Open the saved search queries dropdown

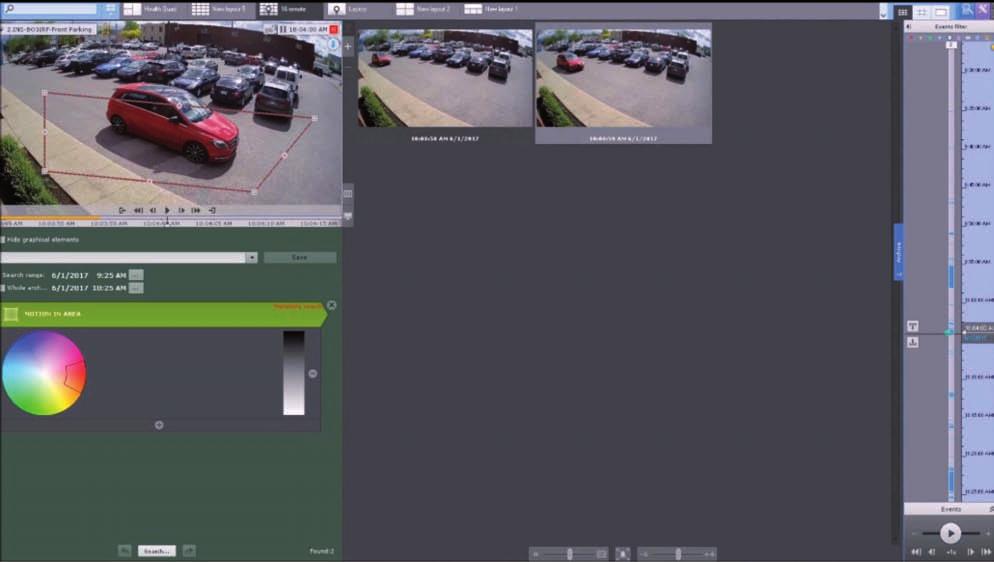pyautogui.click(x=252, y=258)
